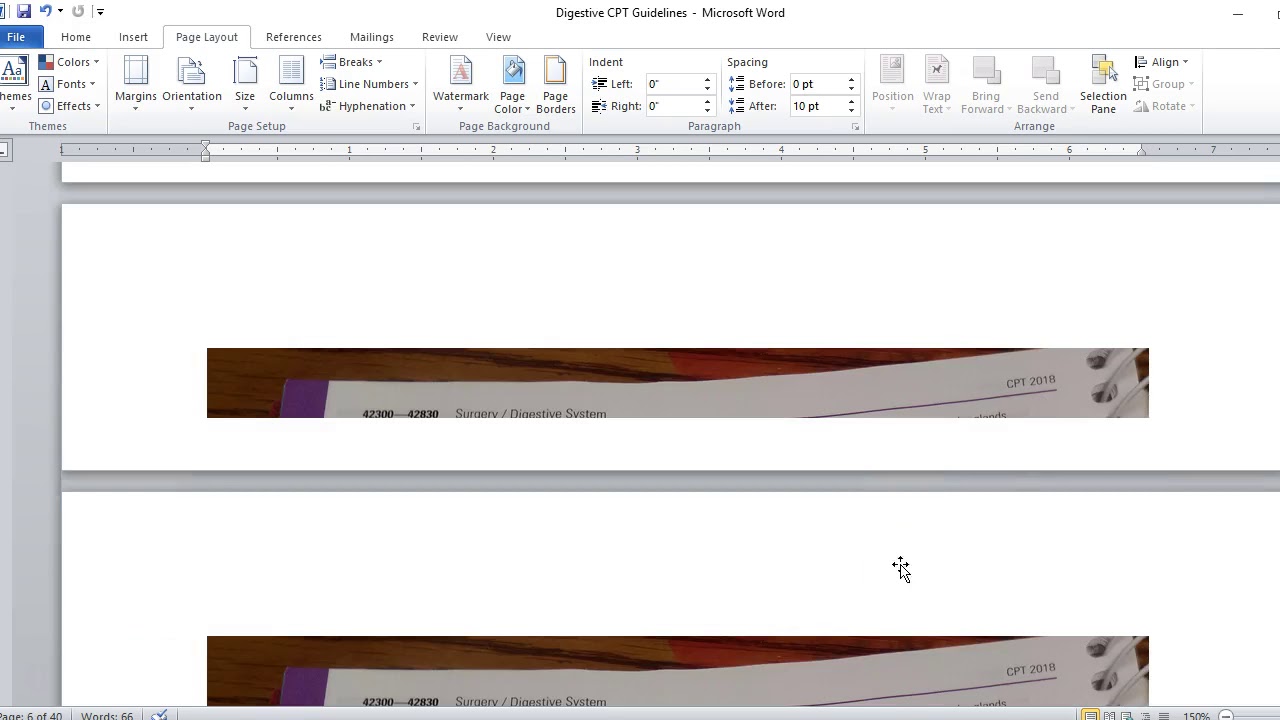Click the ruler tab selector
1280x720 pixels.
3,151
